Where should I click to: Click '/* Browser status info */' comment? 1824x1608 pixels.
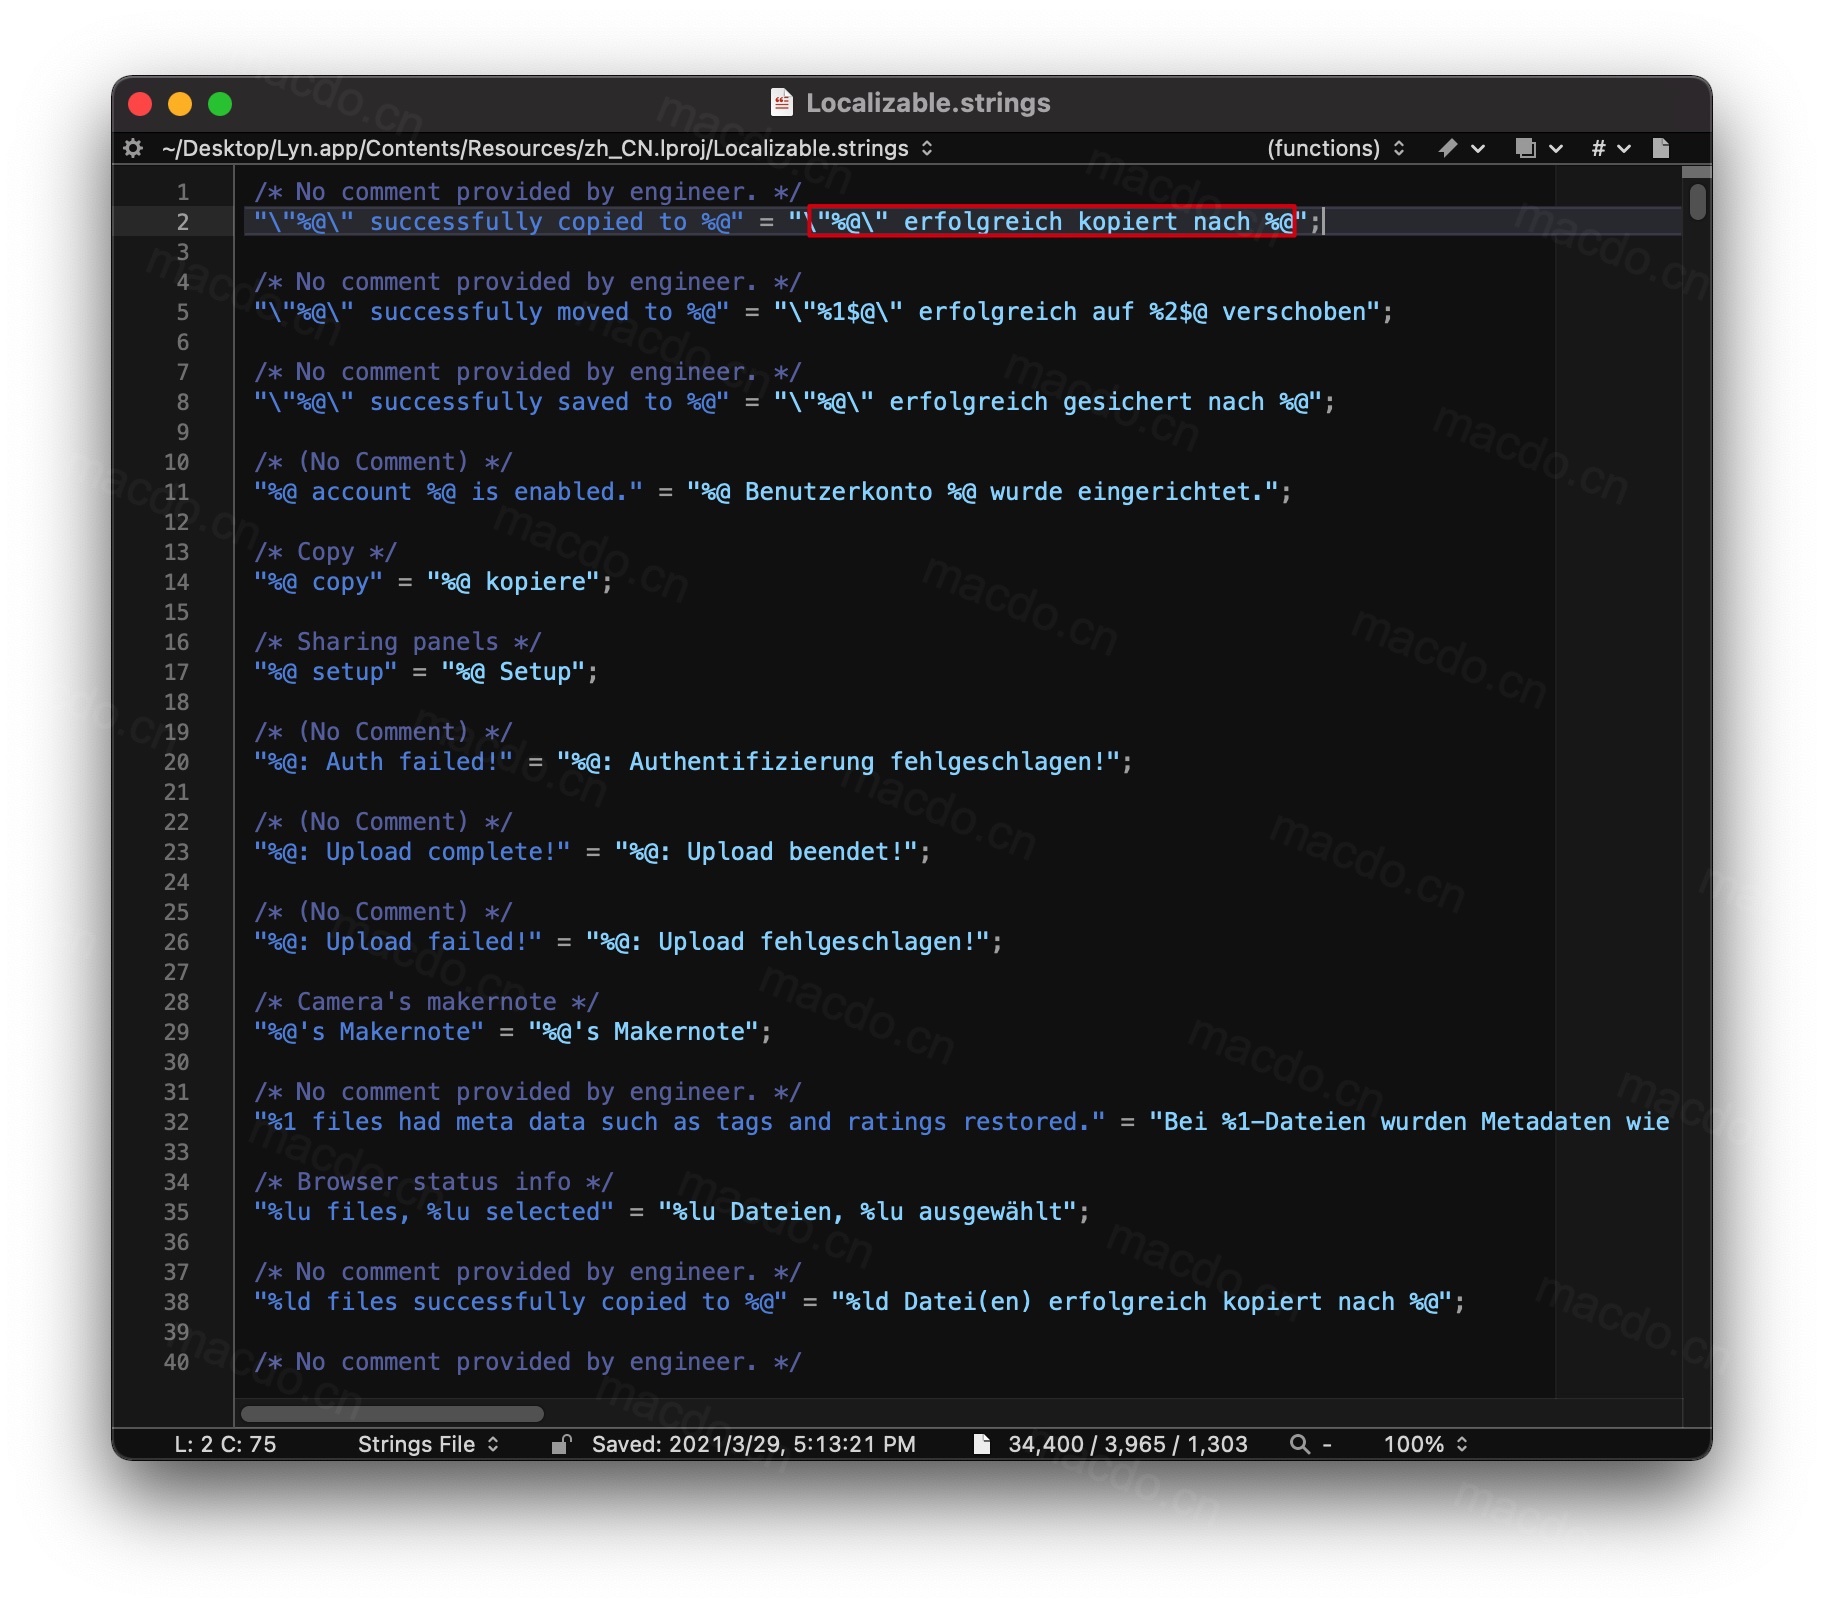(x=433, y=1182)
